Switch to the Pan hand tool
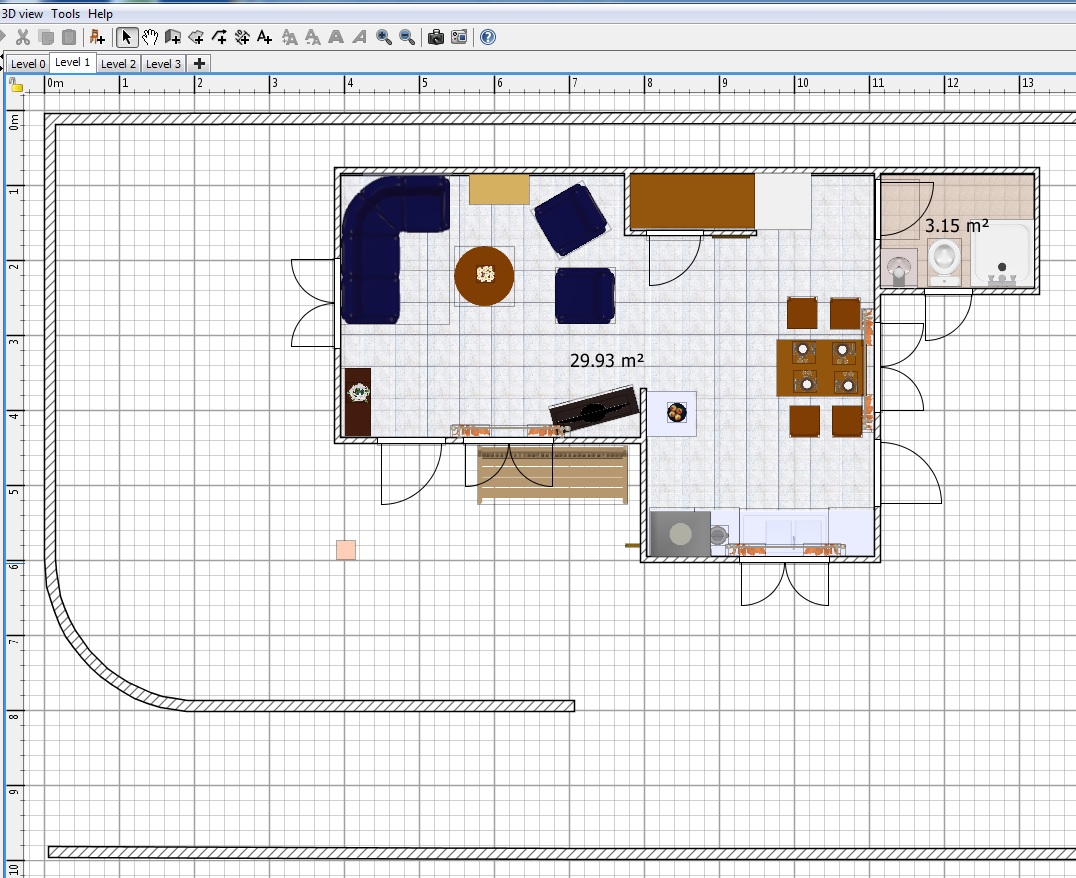 coord(150,37)
